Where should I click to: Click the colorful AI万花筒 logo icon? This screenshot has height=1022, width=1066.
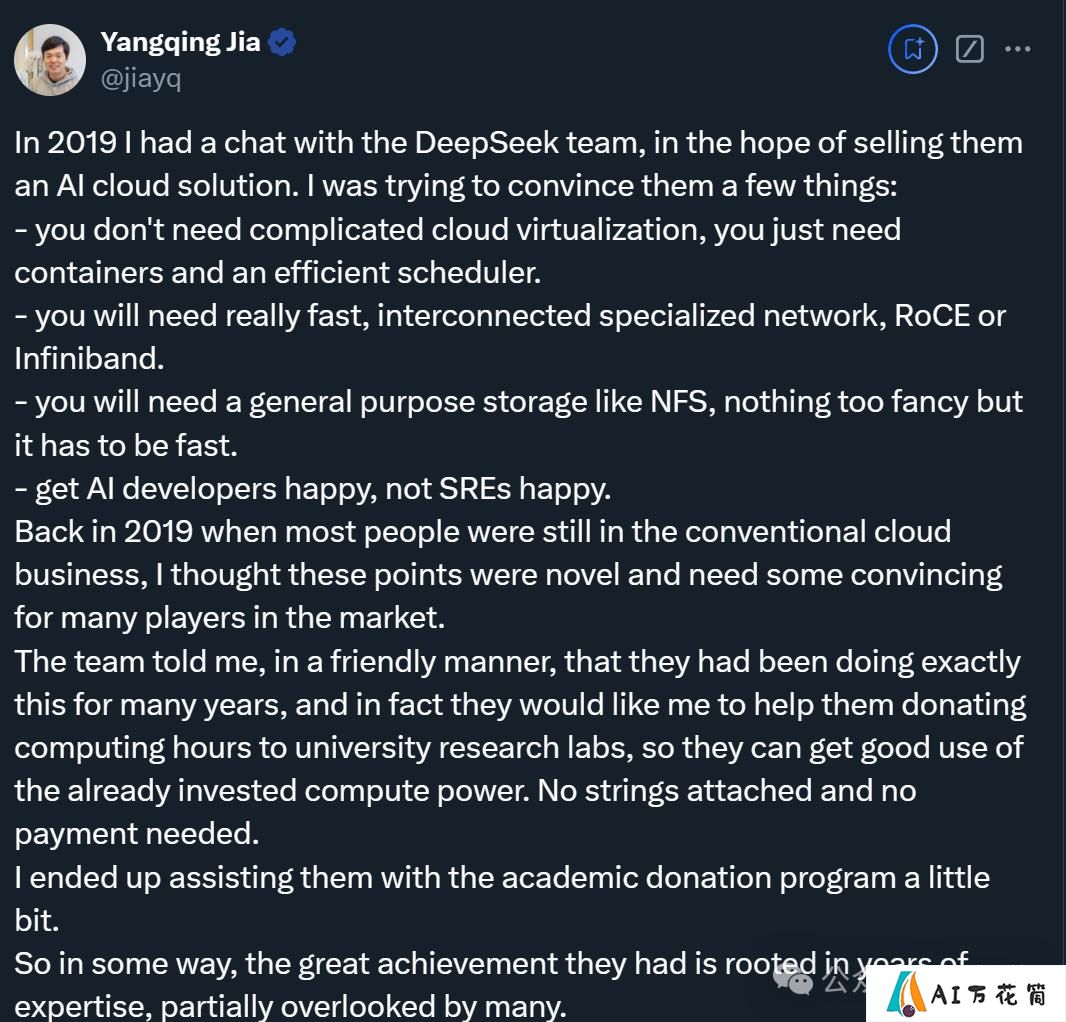tap(905, 994)
